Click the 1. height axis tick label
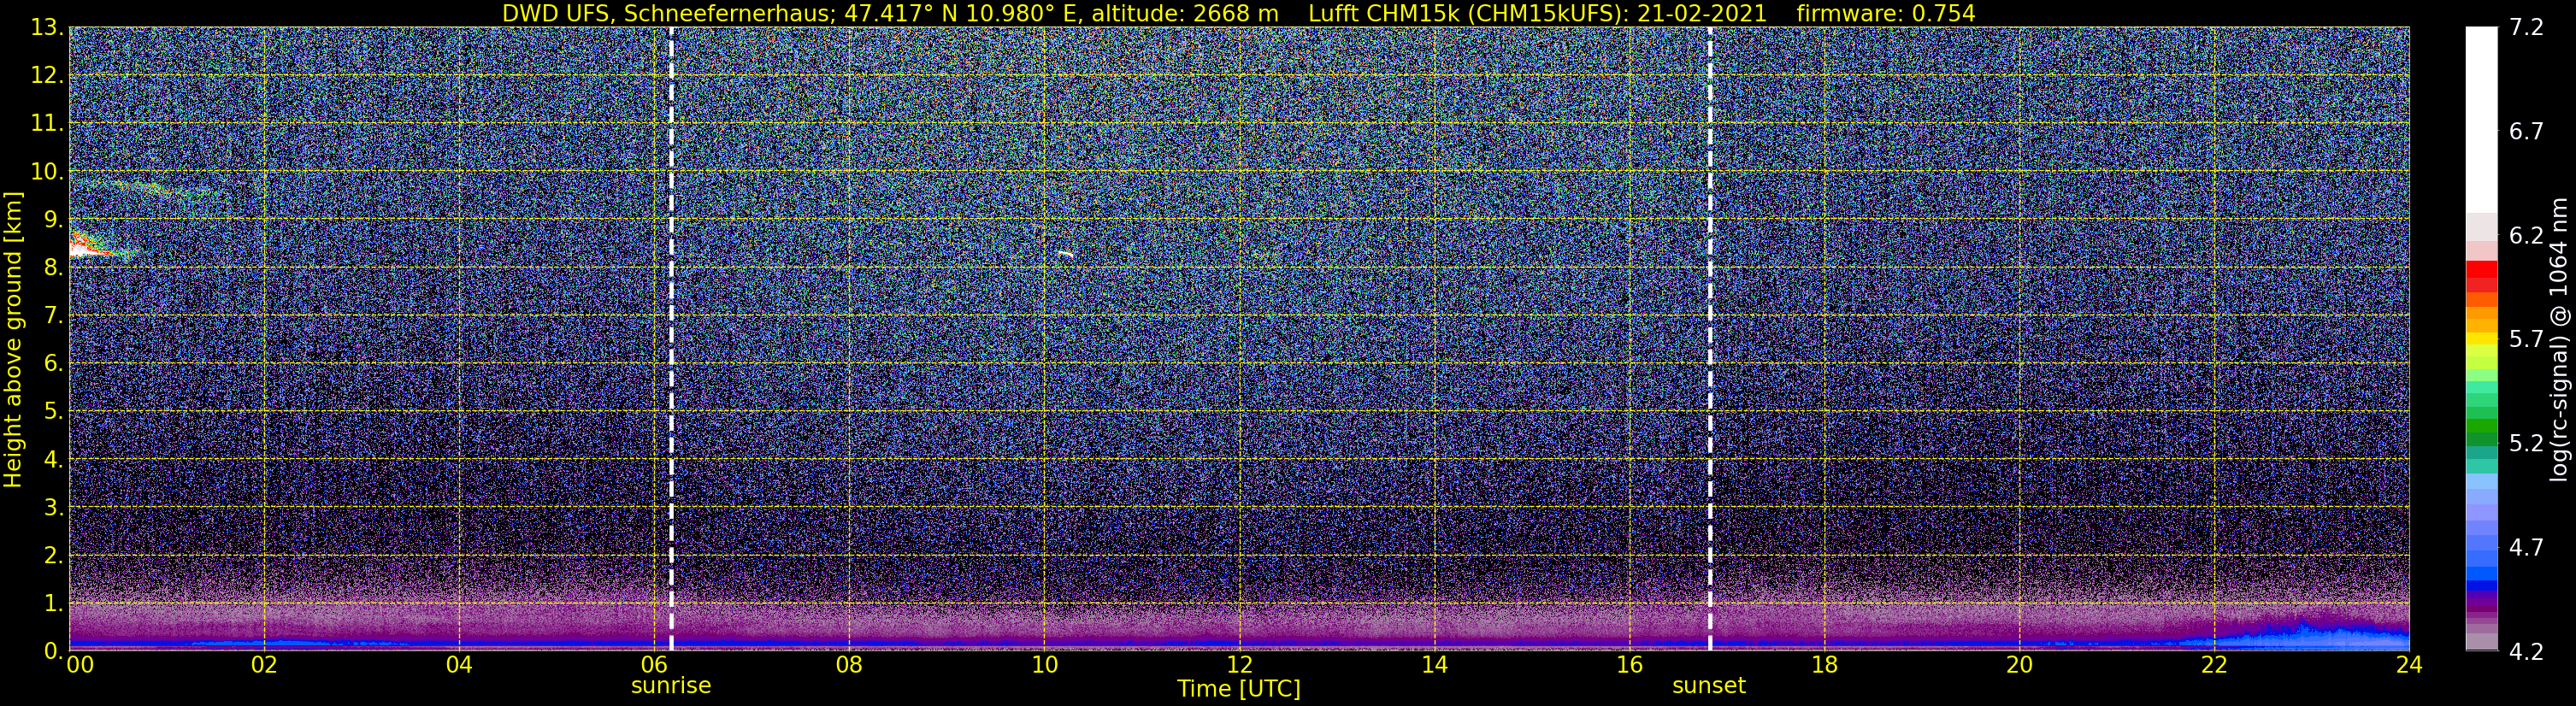This screenshot has height=706, width=2576. tap(52, 604)
